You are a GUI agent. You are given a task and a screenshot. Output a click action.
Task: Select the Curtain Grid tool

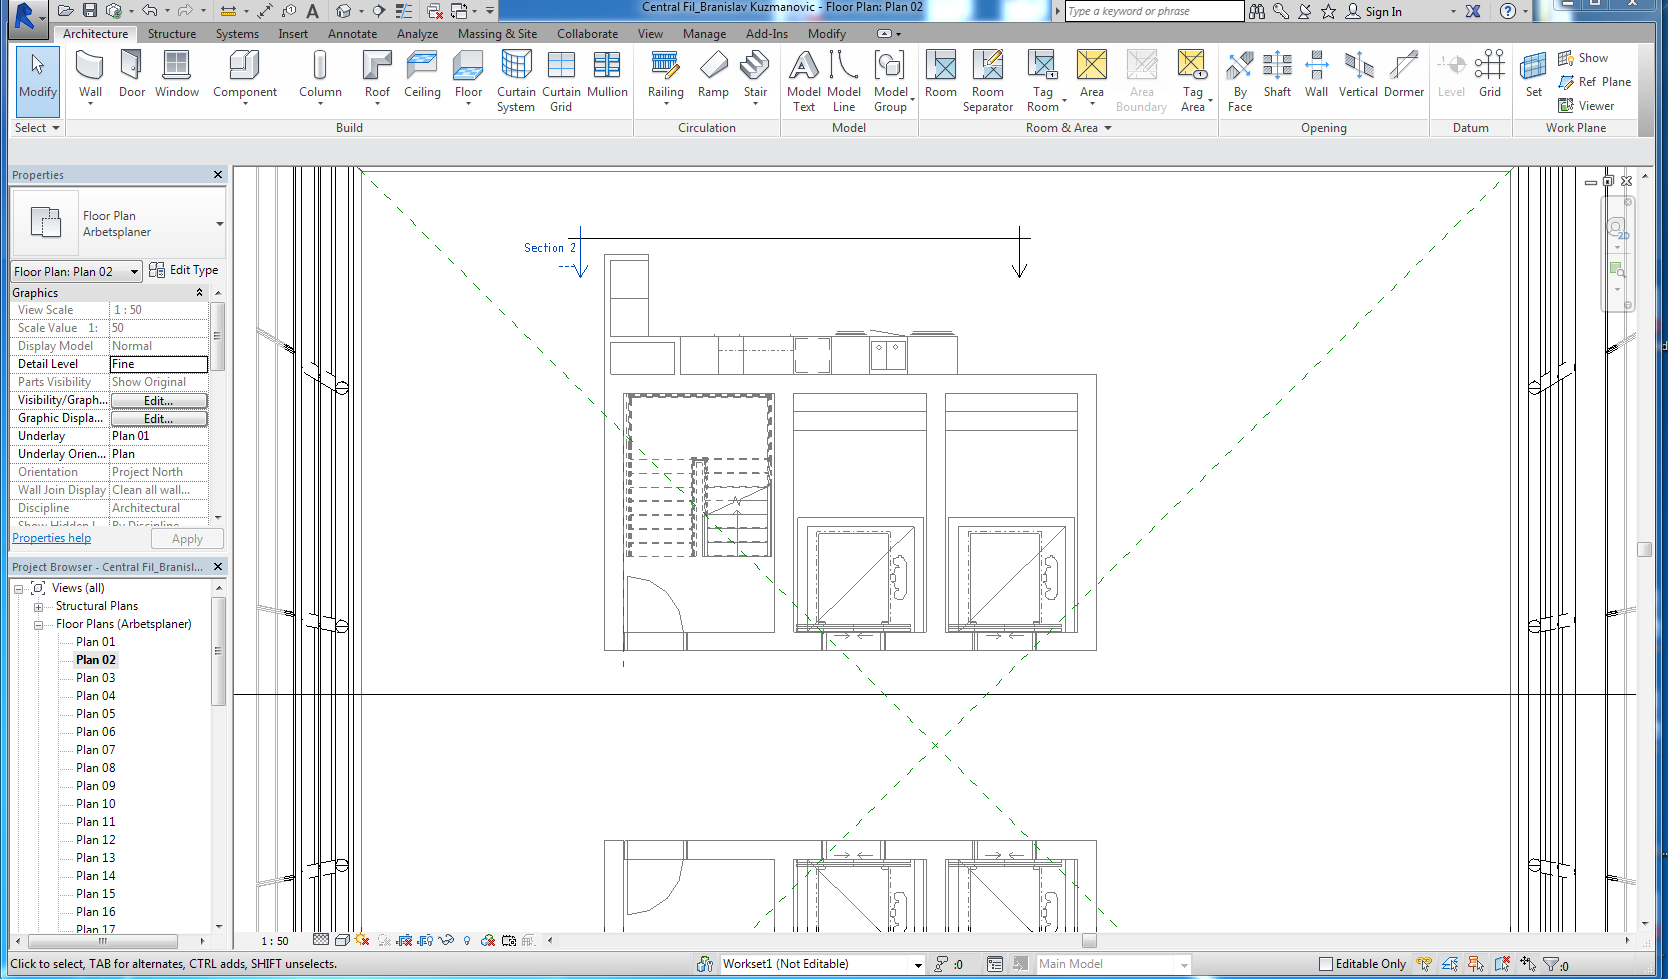[x=561, y=81]
